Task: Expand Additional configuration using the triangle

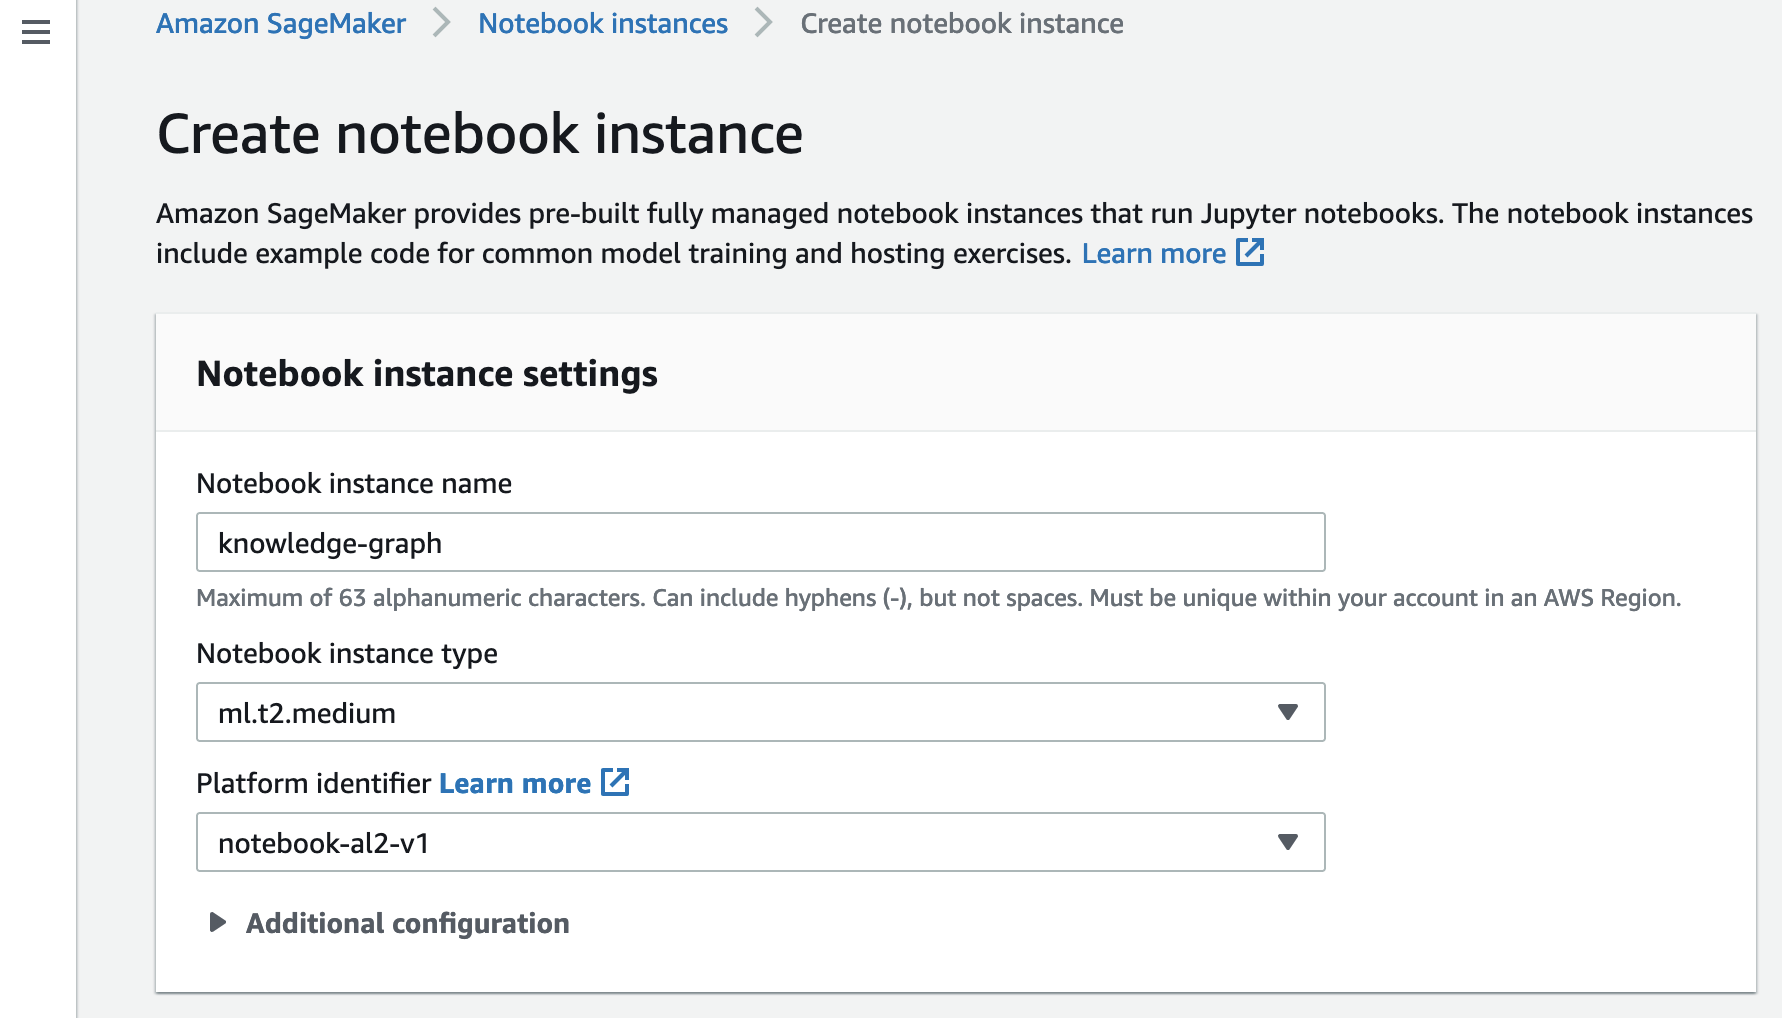Action: [217, 922]
